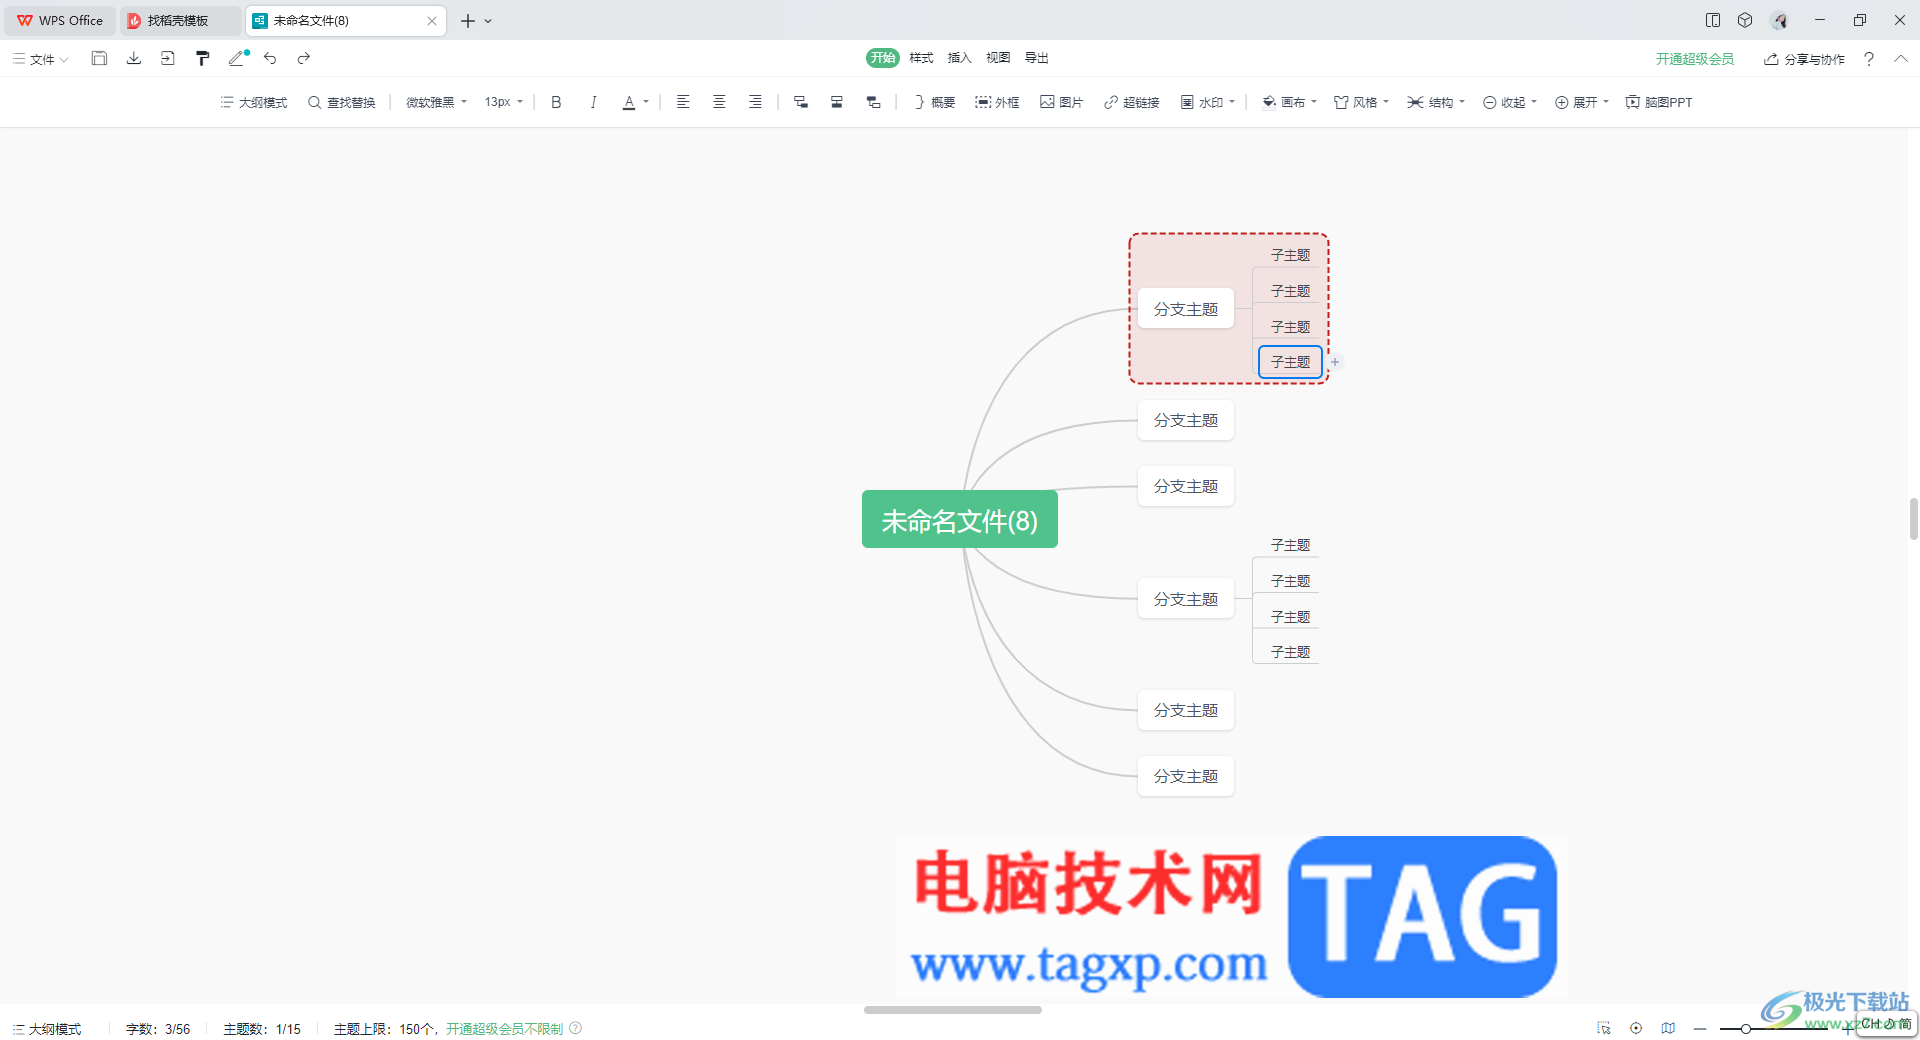The width and height of the screenshot is (1920, 1040).
Task: Insert a subtopic with the first node icon
Action: pos(801,102)
